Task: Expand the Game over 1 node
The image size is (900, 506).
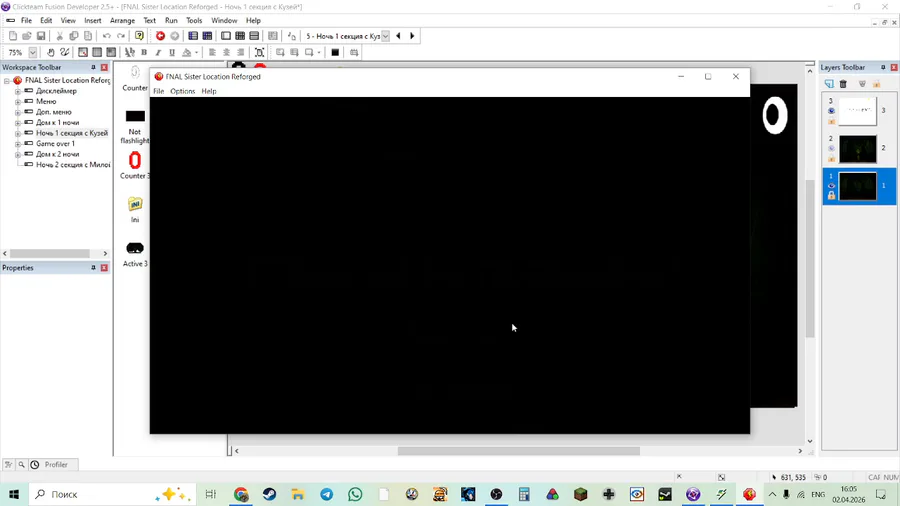Action: coord(18,144)
